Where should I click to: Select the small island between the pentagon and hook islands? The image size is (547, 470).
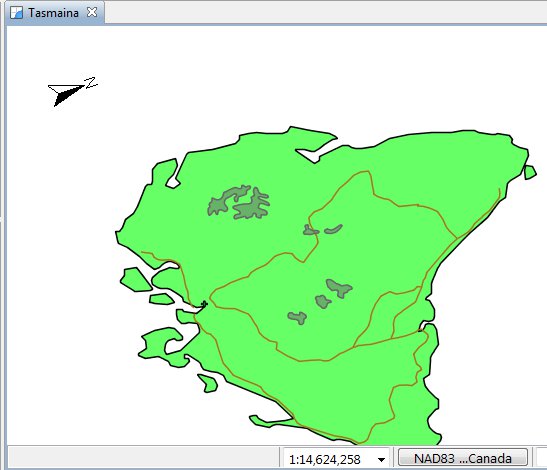162,299
